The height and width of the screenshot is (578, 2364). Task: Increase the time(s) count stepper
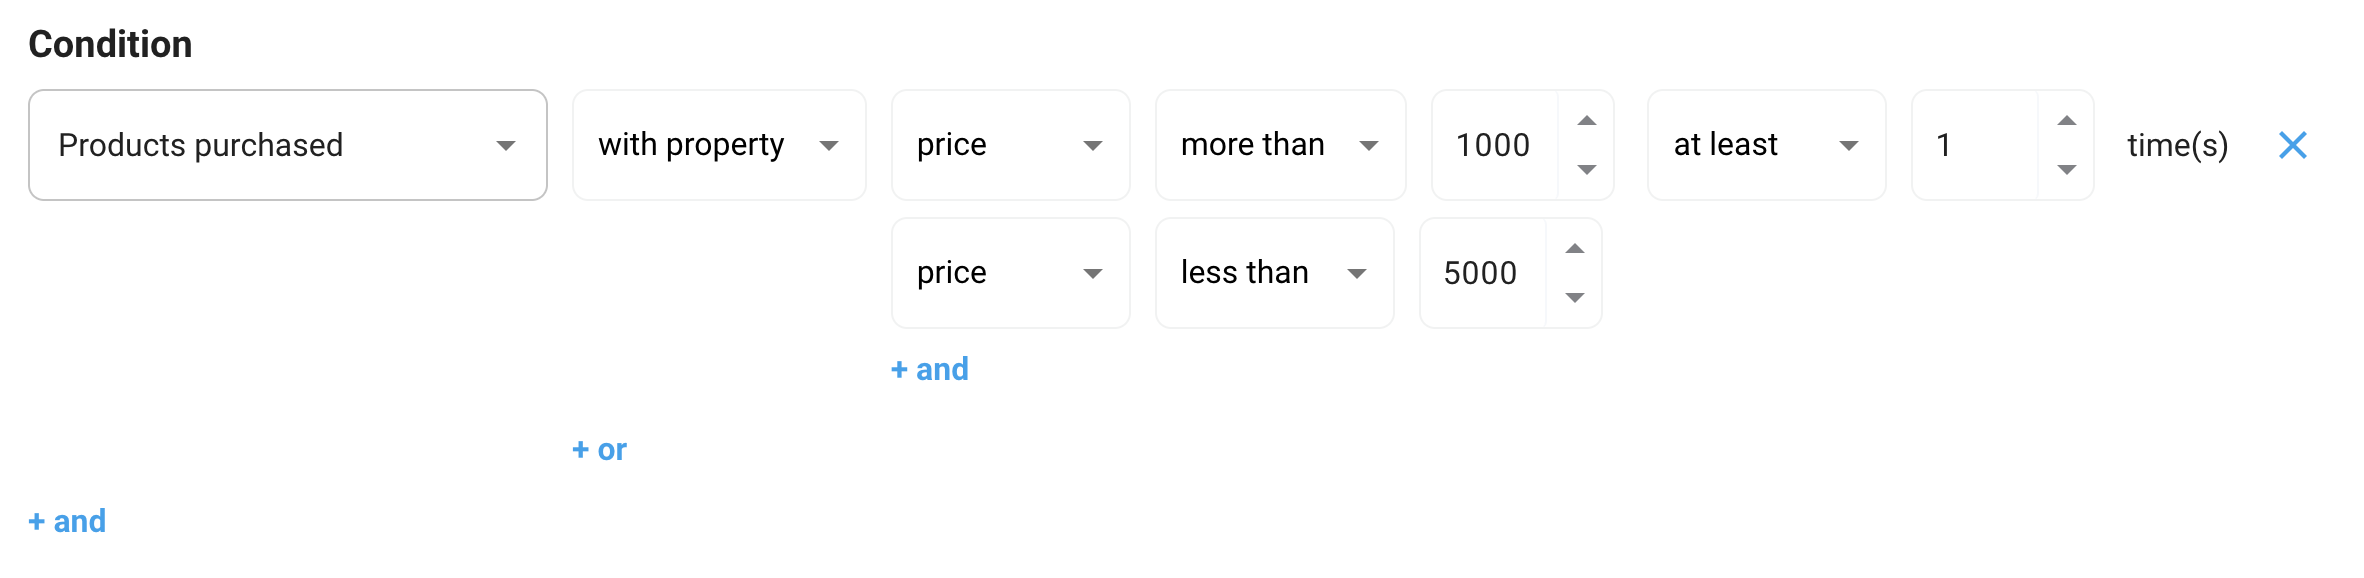click(x=2066, y=121)
